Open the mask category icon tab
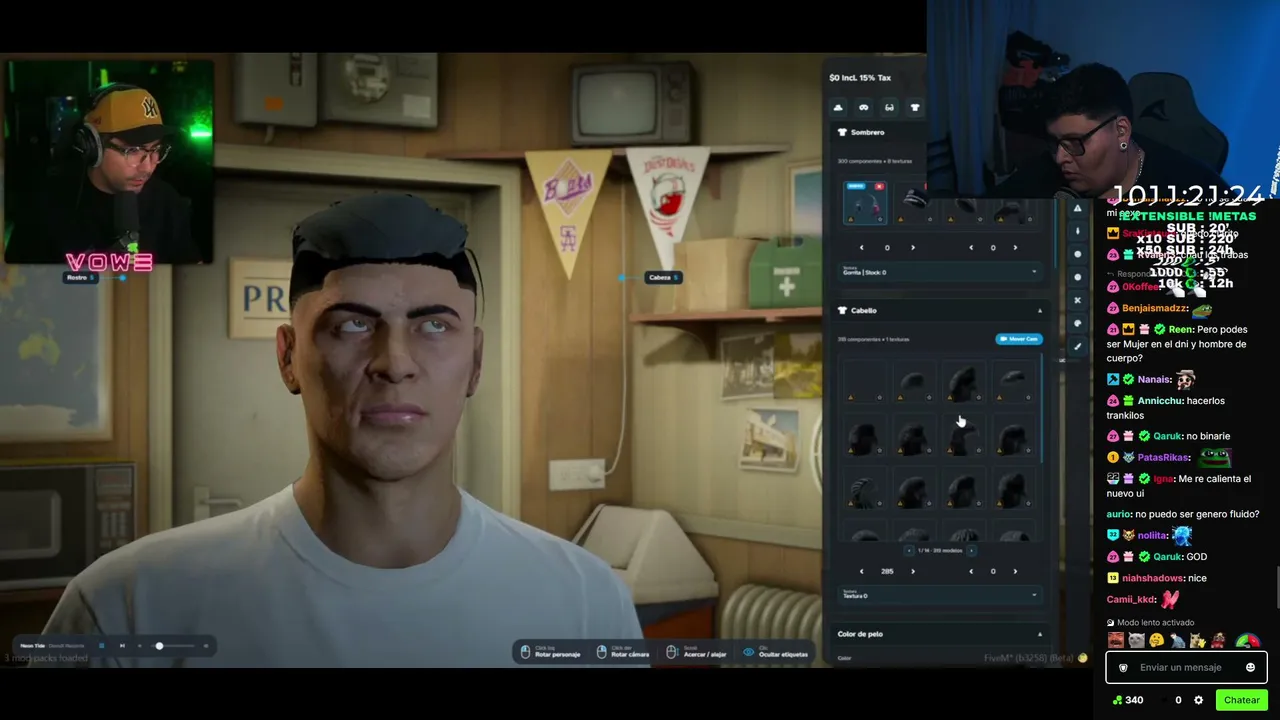Viewport: 1280px width, 720px height. click(x=864, y=107)
